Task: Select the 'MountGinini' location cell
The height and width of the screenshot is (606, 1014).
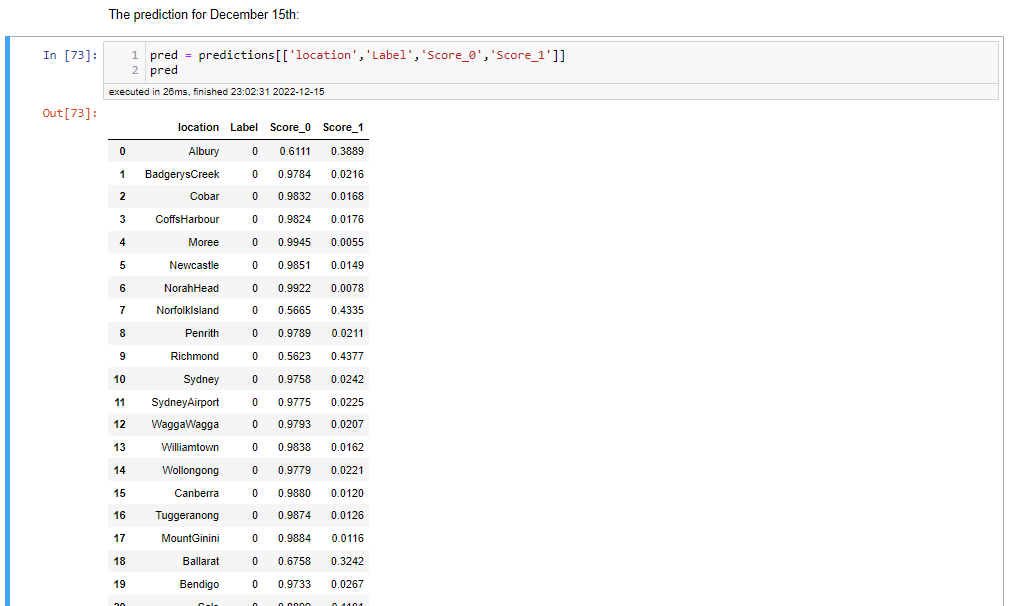Action: [x=190, y=539]
